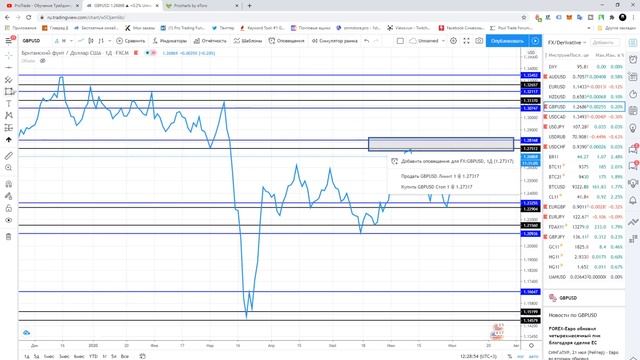Take a chart snapshot with camera icon
The height and width of the screenshot is (360, 640).
[x=479, y=41]
